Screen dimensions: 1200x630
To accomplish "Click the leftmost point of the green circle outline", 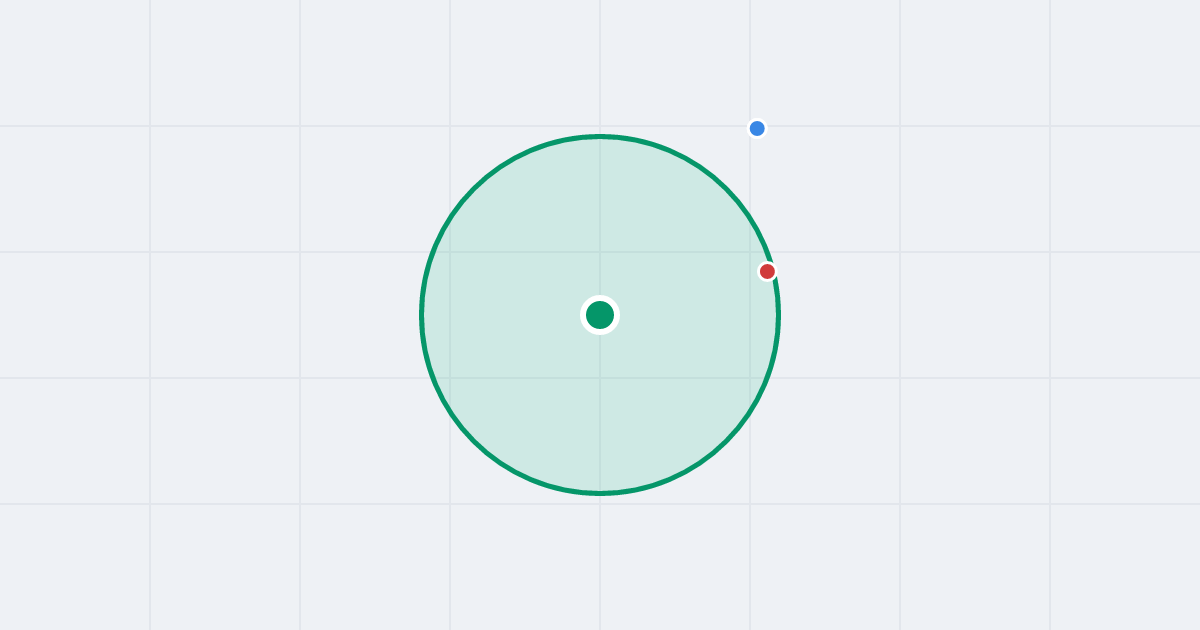I will point(421,315).
